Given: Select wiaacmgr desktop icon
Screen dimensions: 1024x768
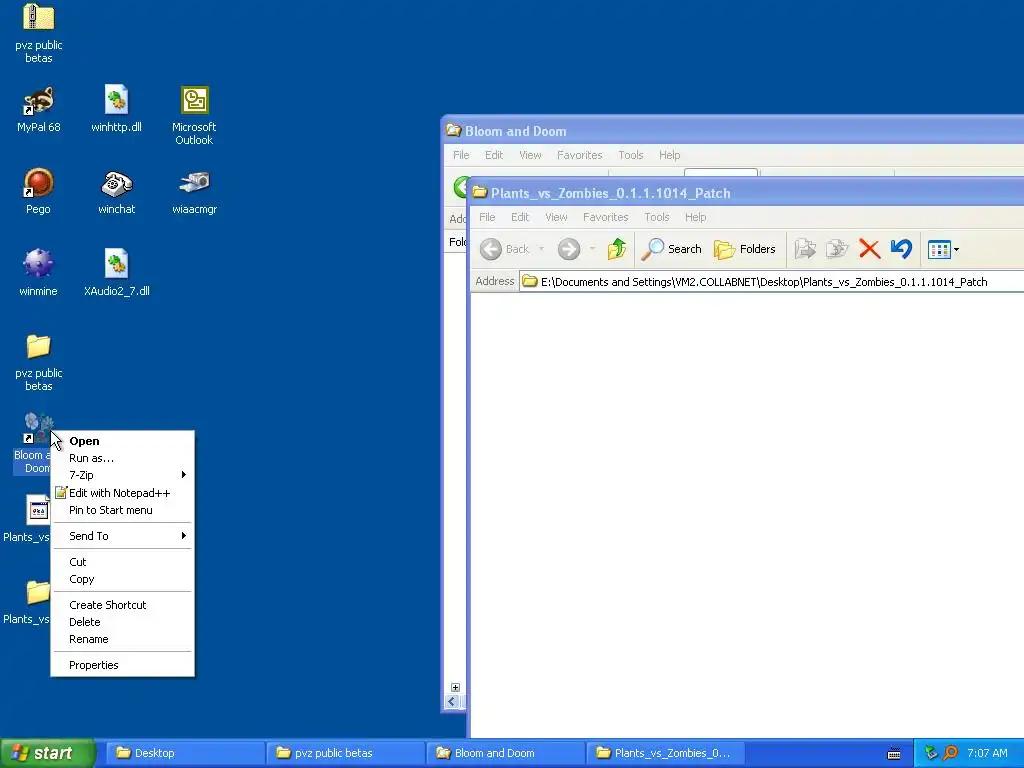Looking at the screenshot, I should pyautogui.click(x=194, y=183).
